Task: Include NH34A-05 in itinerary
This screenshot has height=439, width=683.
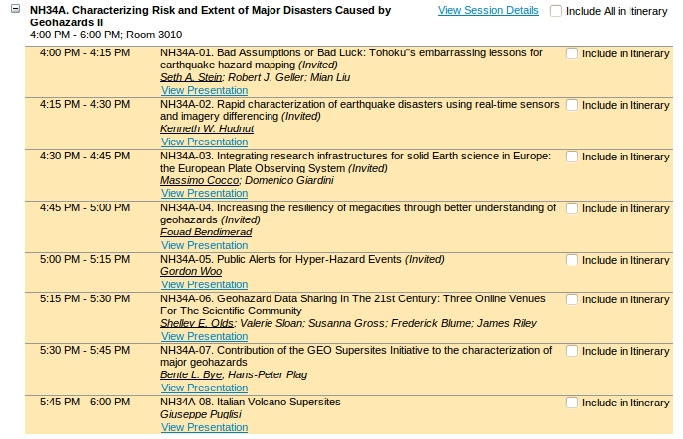Action: [572, 261]
